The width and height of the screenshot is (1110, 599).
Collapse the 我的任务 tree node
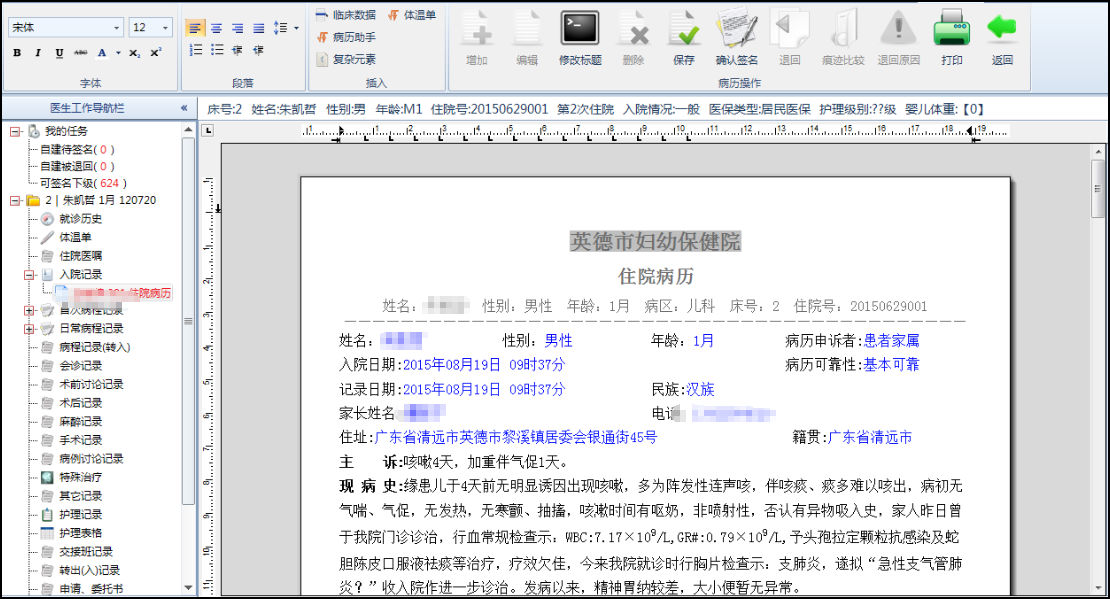point(15,132)
